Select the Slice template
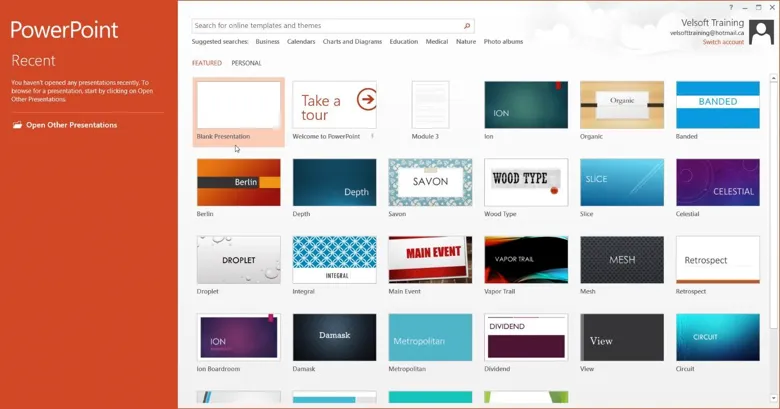This screenshot has height=409, width=780. [x=622, y=183]
